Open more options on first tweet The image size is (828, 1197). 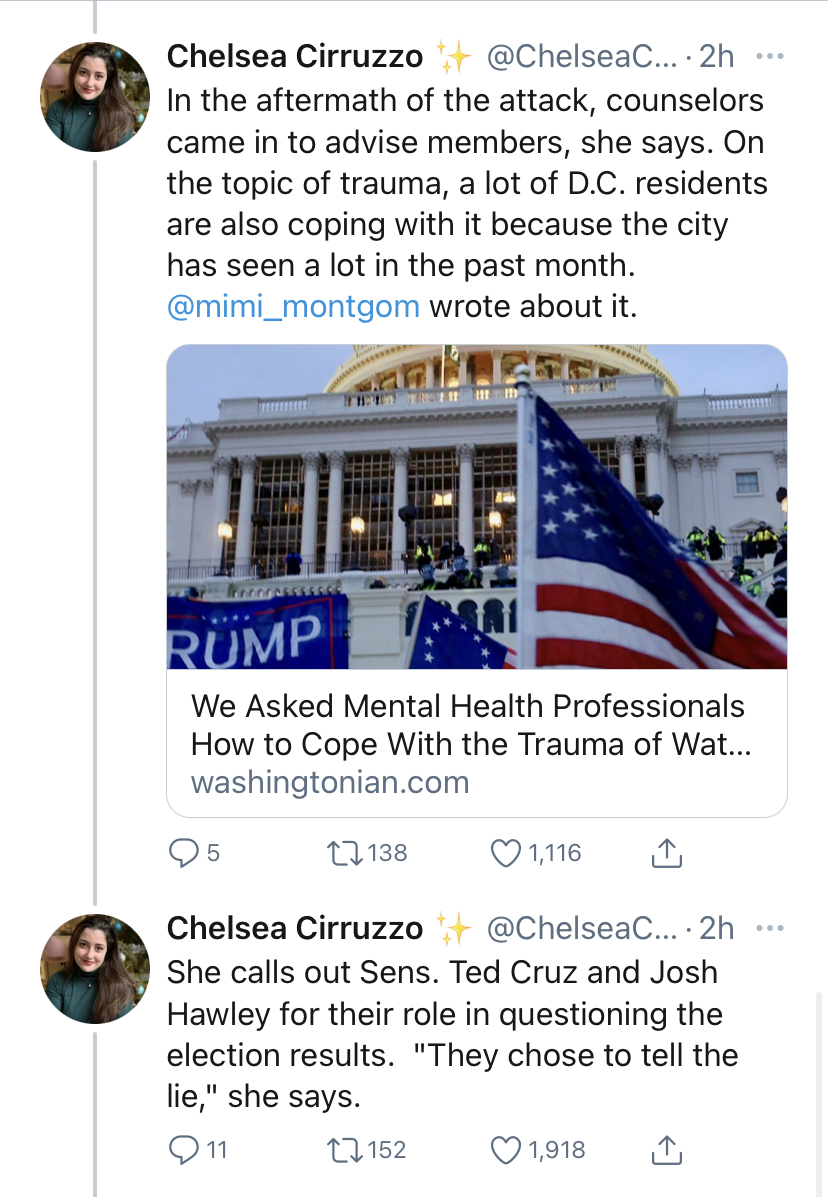[x=769, y=56]
